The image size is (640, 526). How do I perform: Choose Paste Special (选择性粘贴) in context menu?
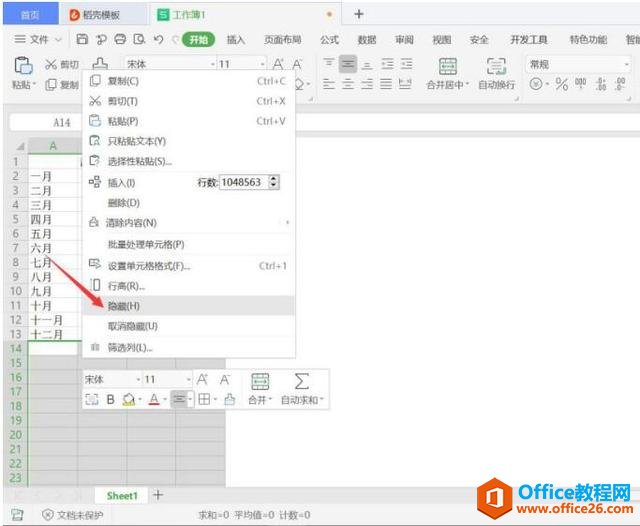[x=188, y=161]
